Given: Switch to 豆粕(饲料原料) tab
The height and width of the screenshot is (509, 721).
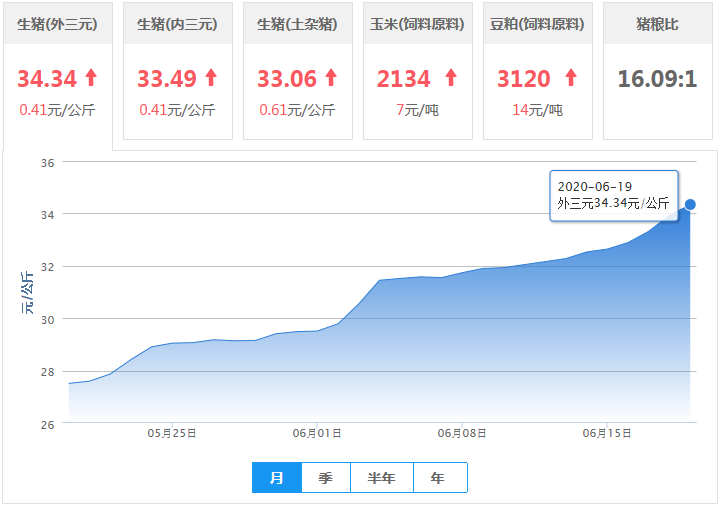Looking at the screenshot, I should click(x=538, y=23).
